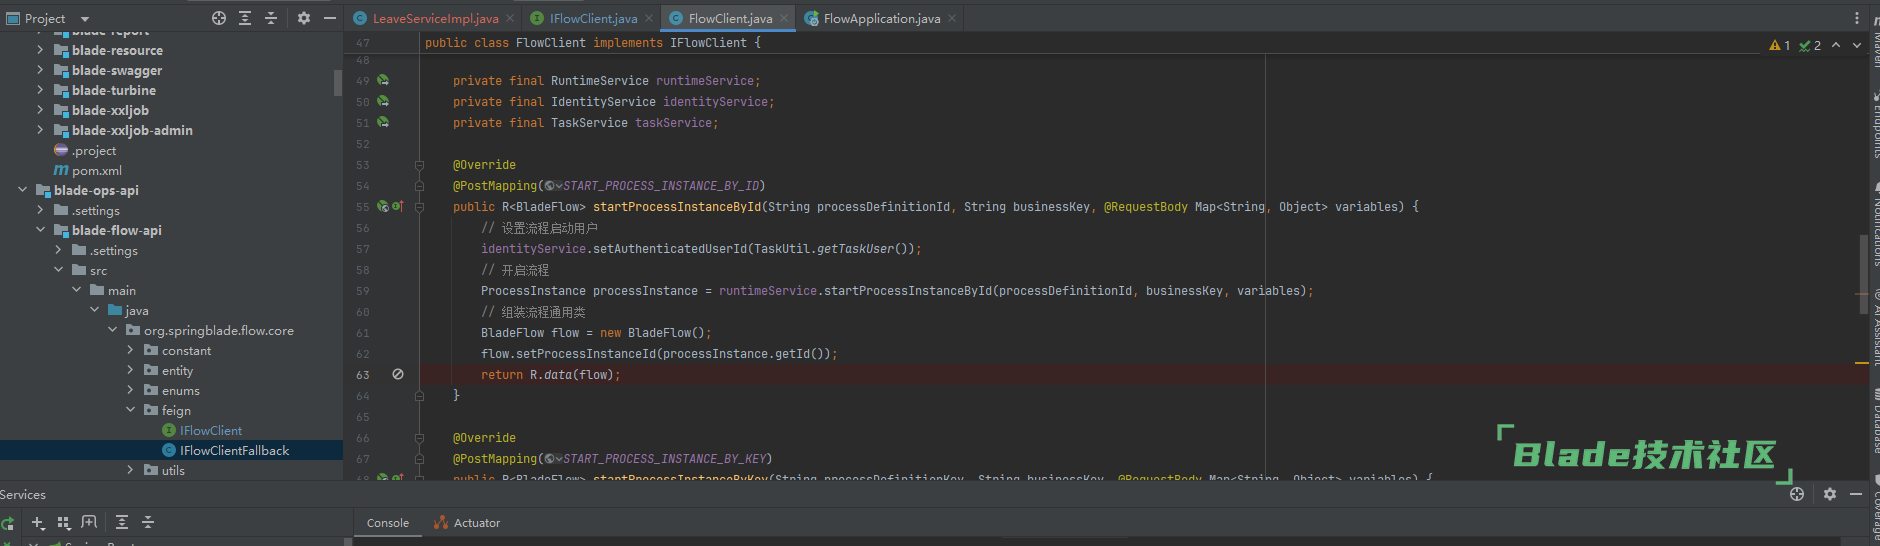Viewport: 1880px width, 546px height.
Task: Collapse all in Services toolbar
Action: 148,522
